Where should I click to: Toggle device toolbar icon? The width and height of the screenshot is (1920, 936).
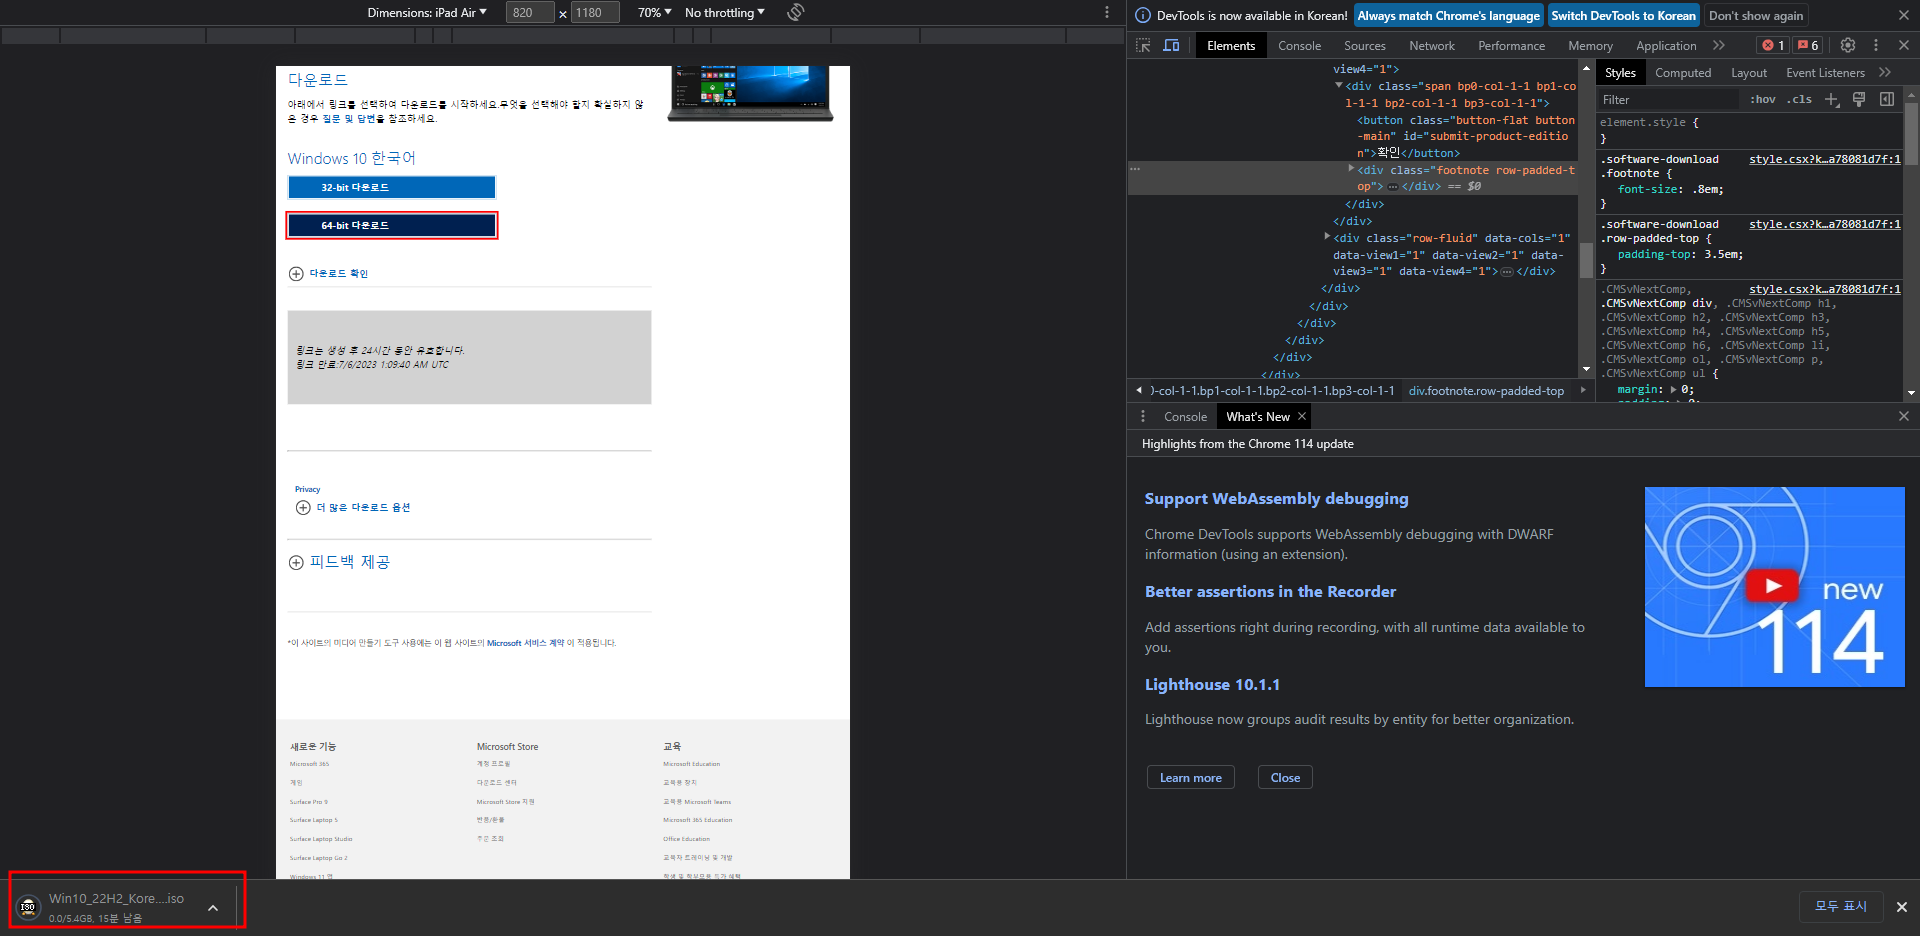[x=1171, y=45]
